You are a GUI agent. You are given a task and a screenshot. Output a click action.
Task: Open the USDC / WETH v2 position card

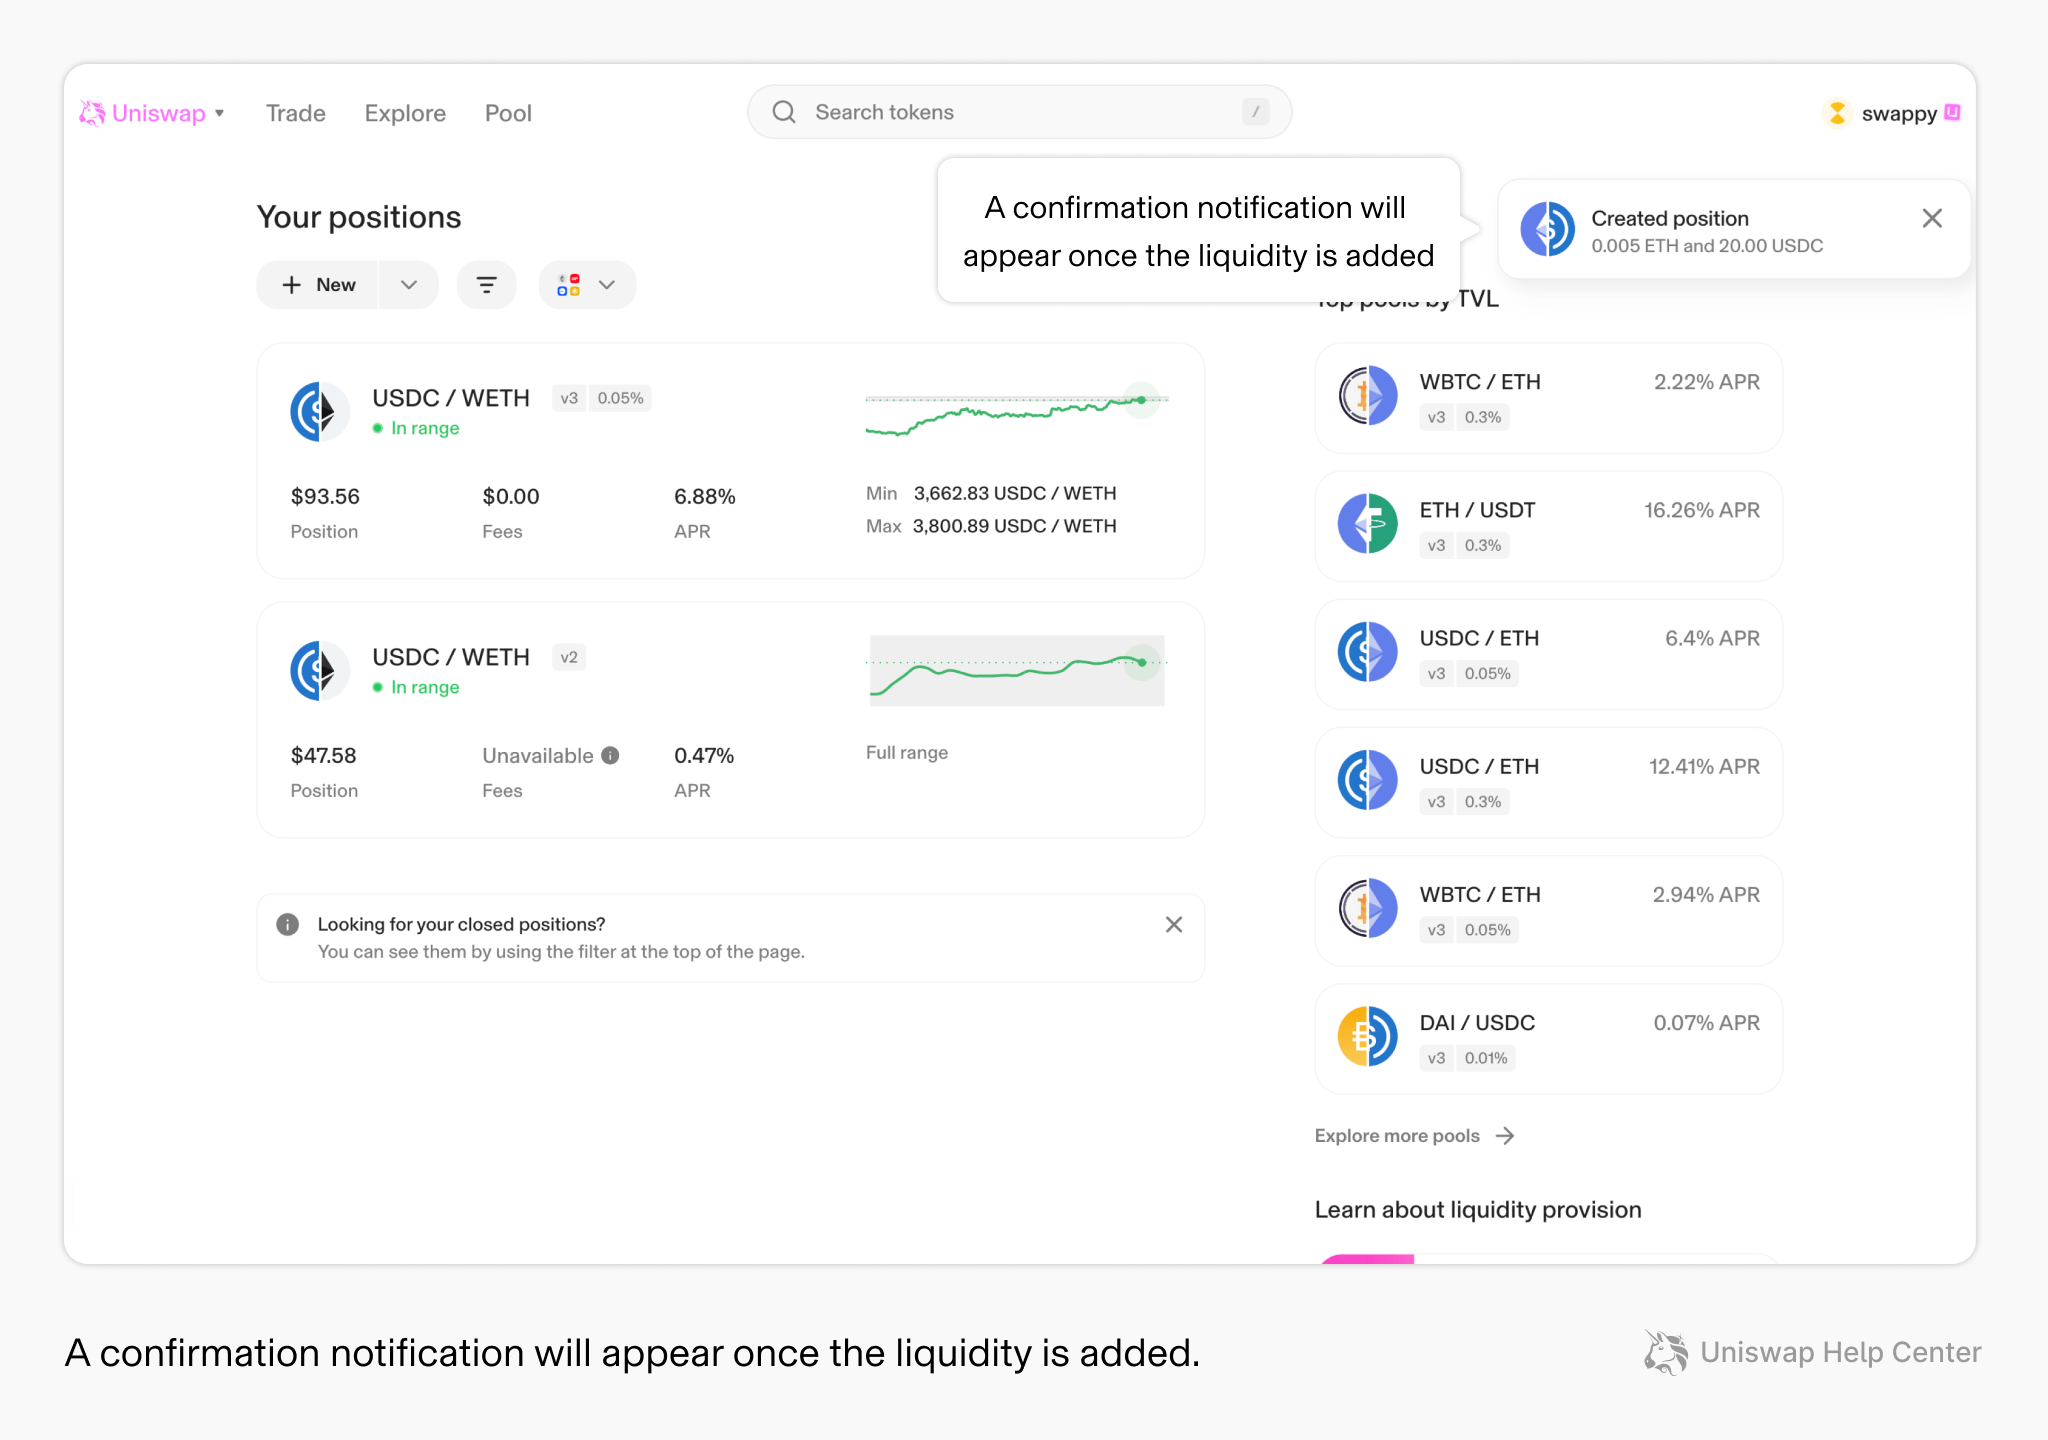click(731, 720)
